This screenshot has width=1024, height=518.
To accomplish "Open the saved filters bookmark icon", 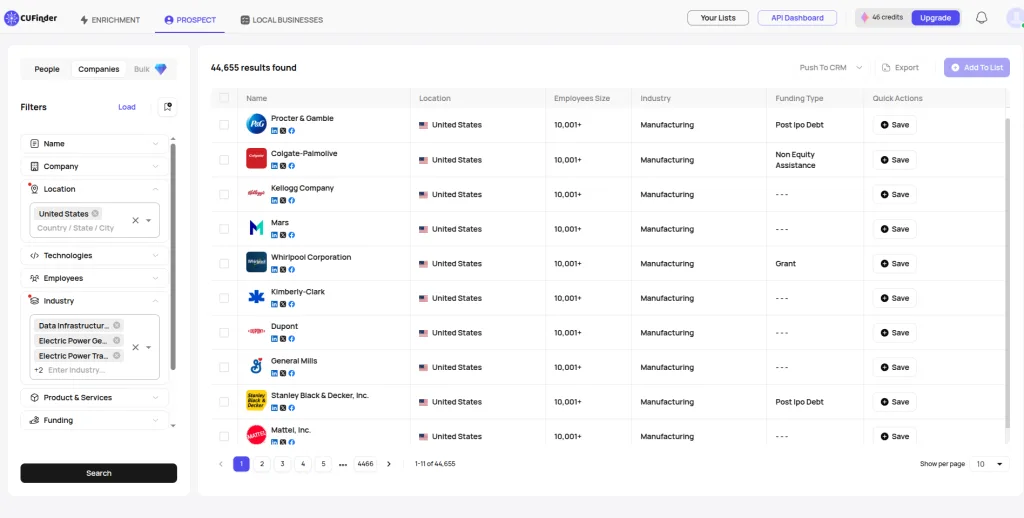I will point(168,107).
